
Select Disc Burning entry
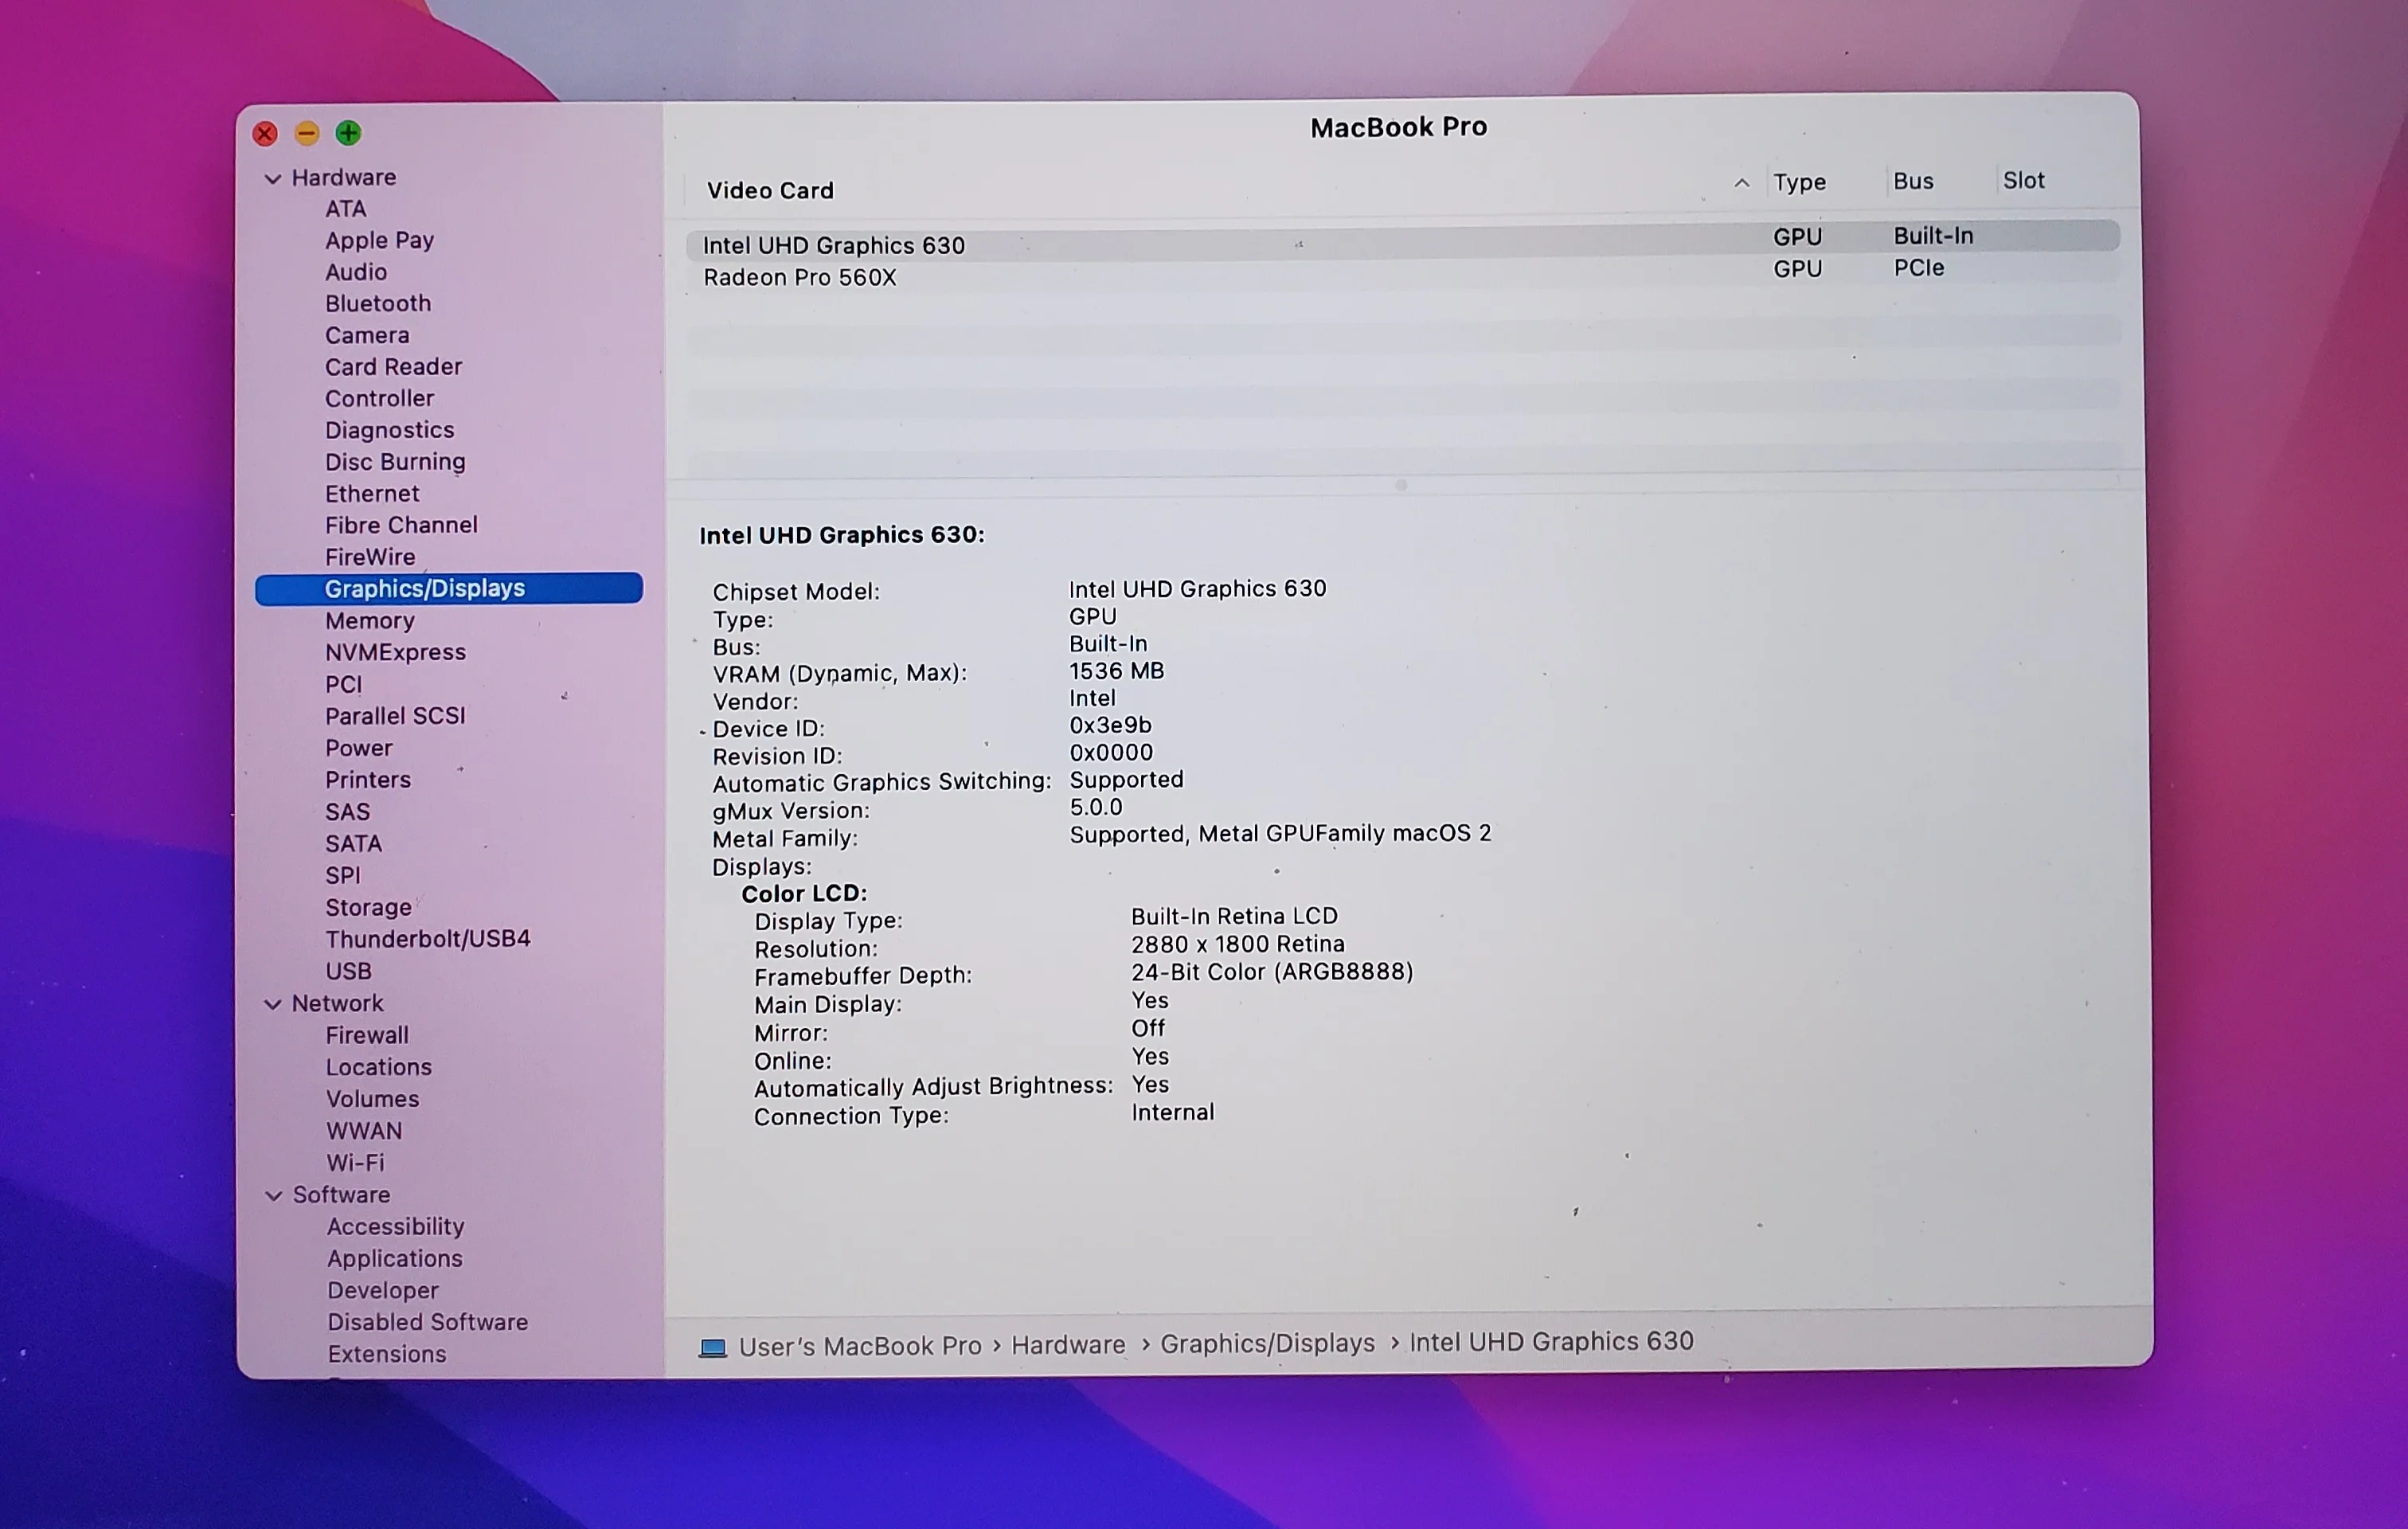(395, 463)
